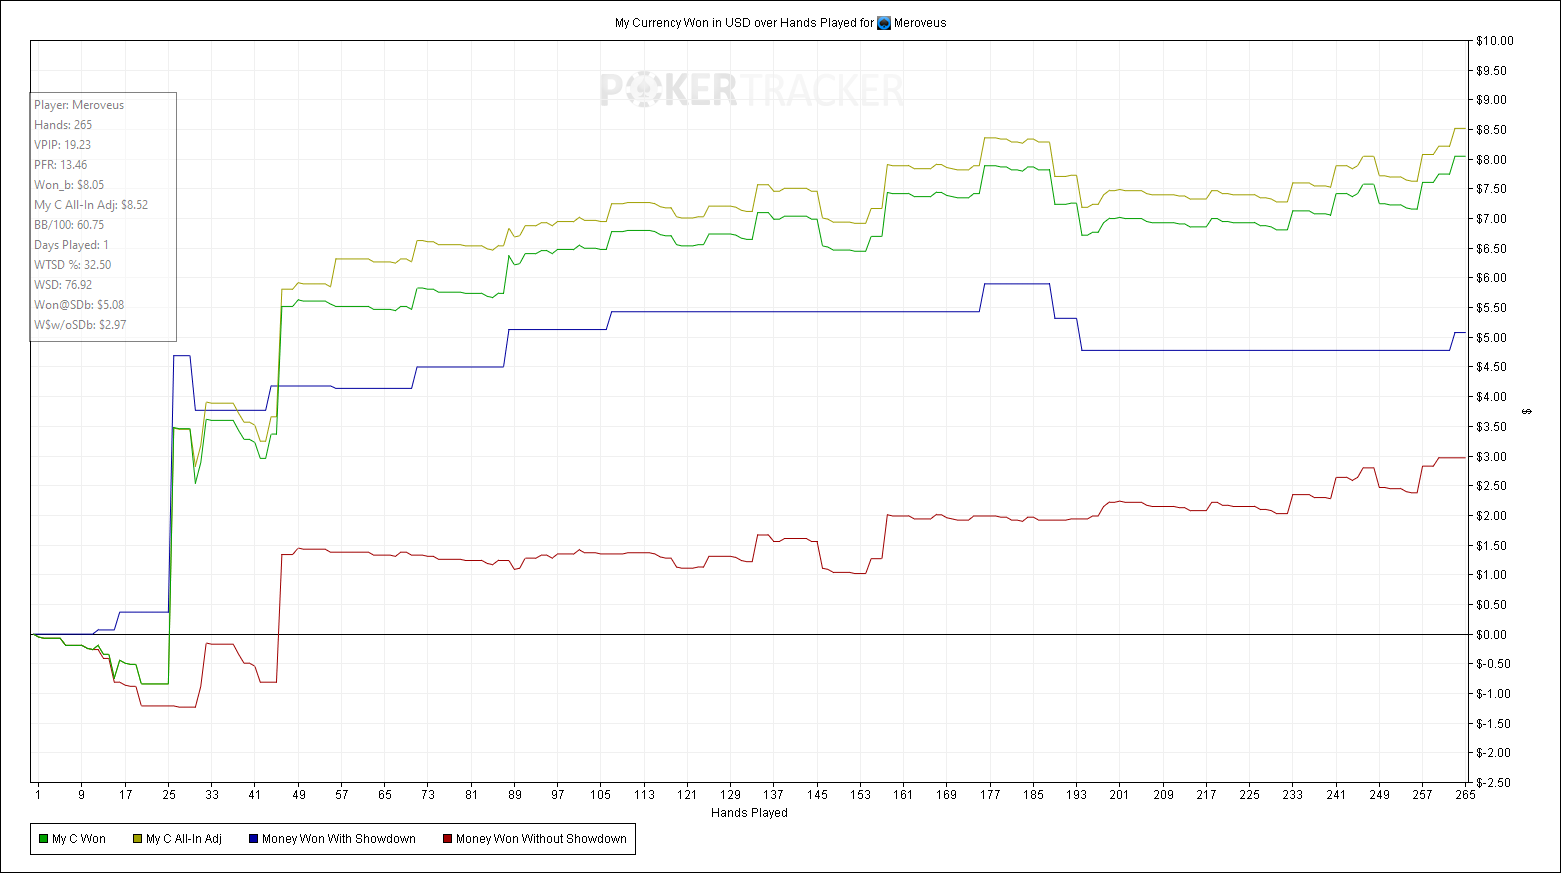Viewport: 1561px width, 873px height.
Task: Pick the red Money Won Without Showdown swatch
Action: click(447, 839)
